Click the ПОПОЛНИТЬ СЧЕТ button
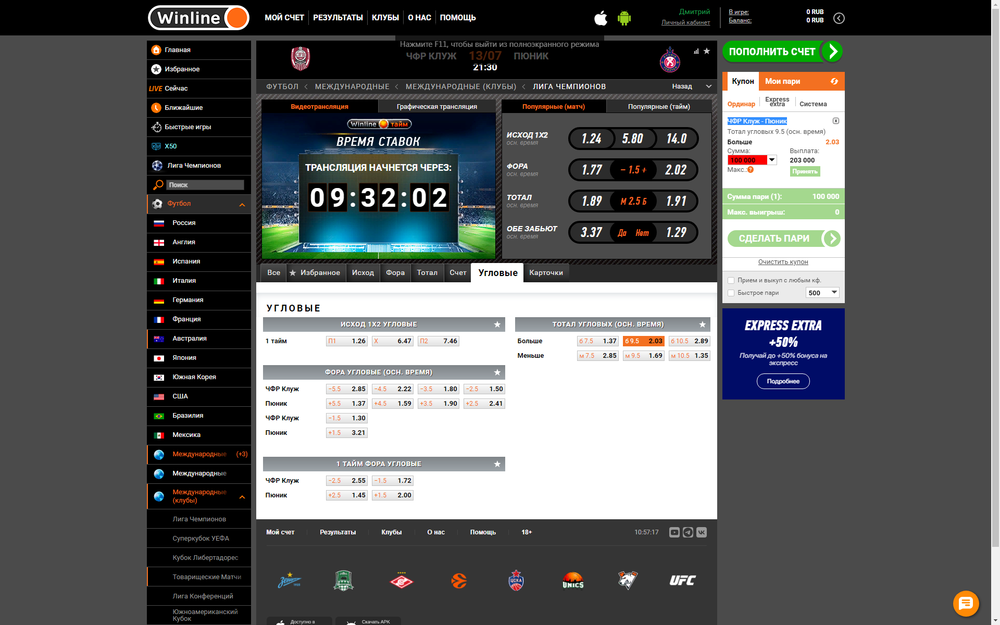 783,52
